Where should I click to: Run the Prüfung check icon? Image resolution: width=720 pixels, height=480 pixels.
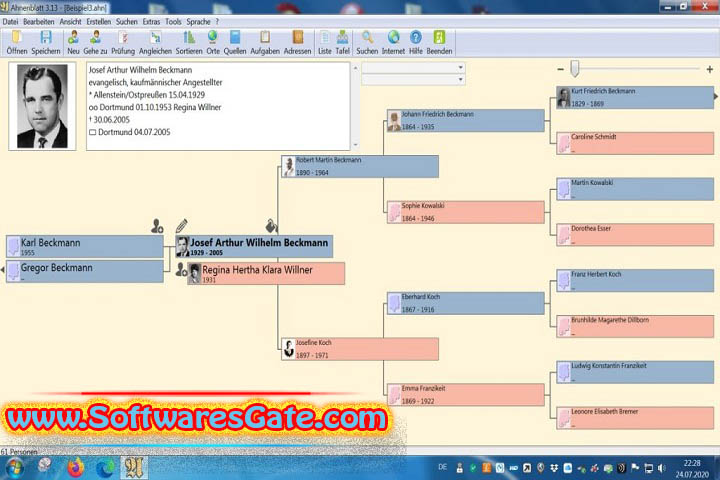click(123, 43)
